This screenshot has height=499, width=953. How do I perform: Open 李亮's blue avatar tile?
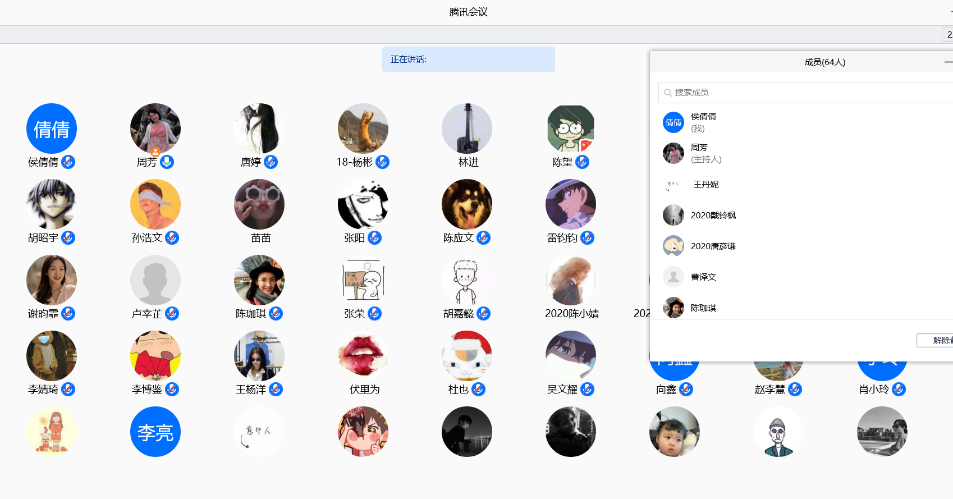[x=155, y=432]
